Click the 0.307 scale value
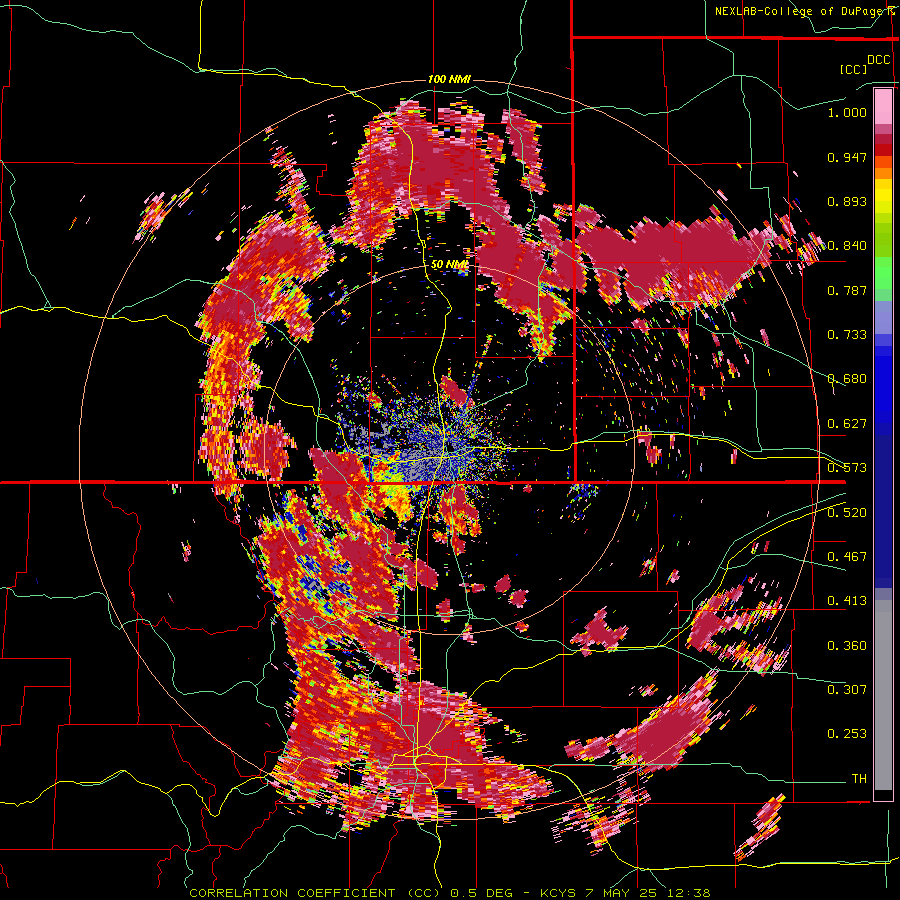Image resolution: width=900 pixels, height=900 pixels. click(x=847, y=690)
